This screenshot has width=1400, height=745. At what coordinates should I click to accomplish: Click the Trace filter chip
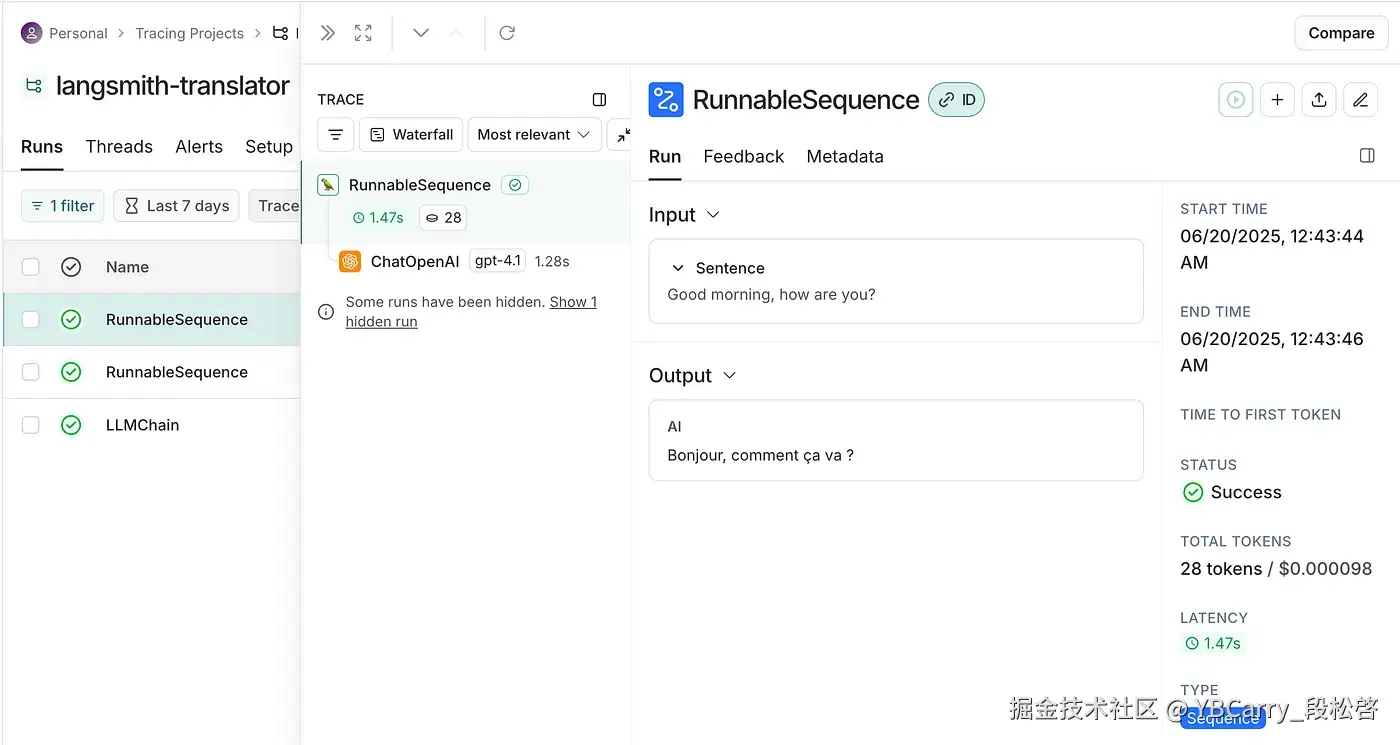(275, 206)
